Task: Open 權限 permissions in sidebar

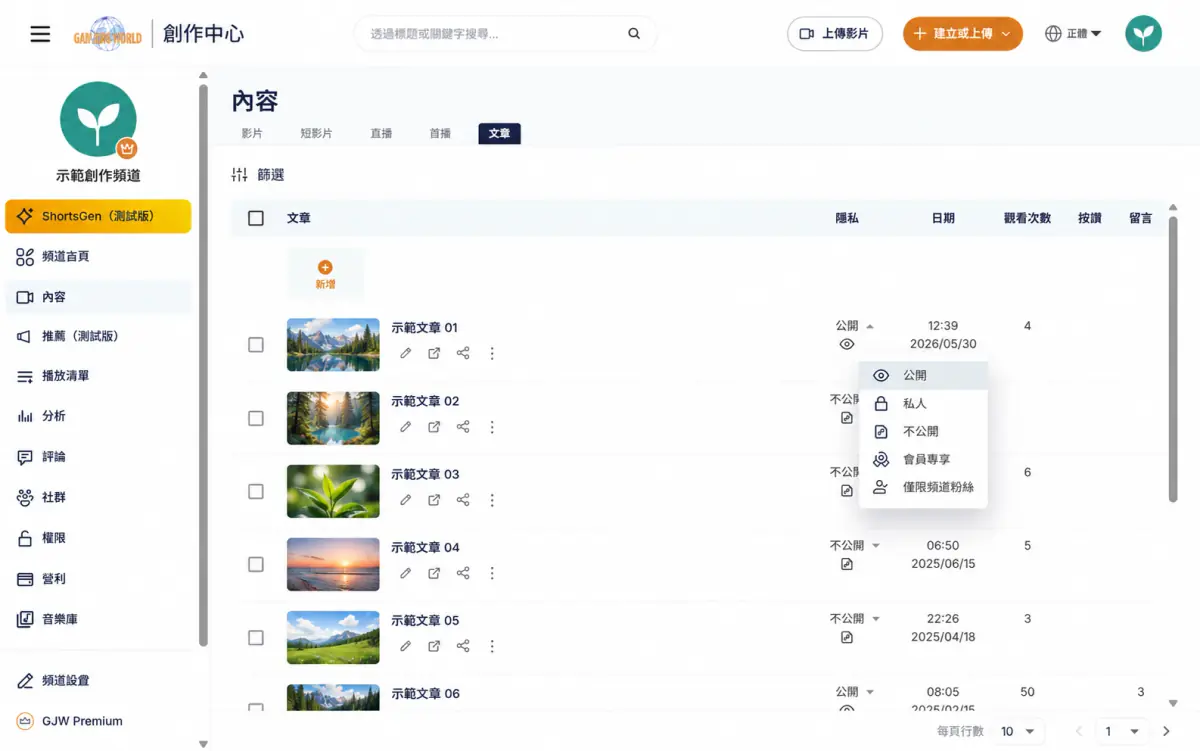Action: (x=98, y=538)
